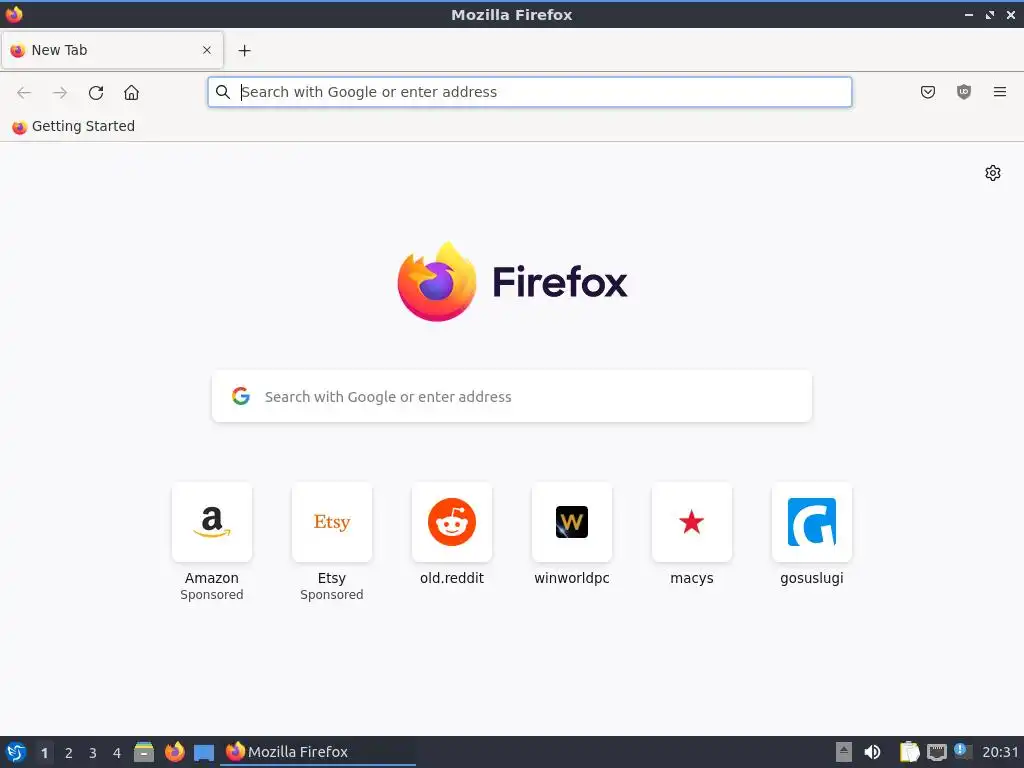Go back with the back arrow
Image resolution: width=1024 pixels, height=768 pixels.
pyautogui.click(x=24, y=93)
